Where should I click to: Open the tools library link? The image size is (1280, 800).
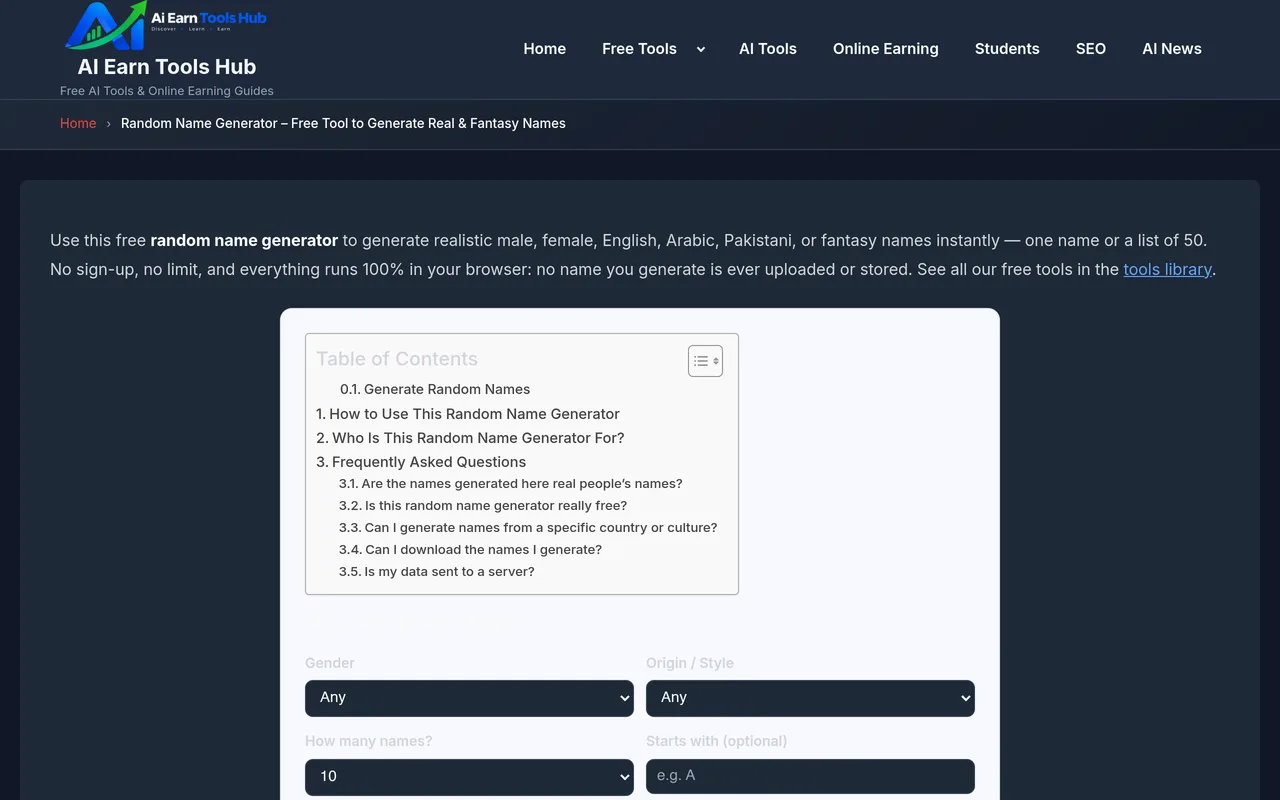(x=1167, y=269)
